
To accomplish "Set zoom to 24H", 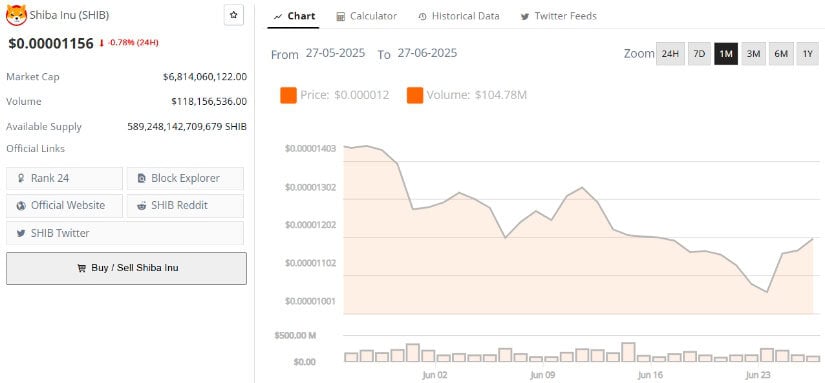I will tap(670, 54).
